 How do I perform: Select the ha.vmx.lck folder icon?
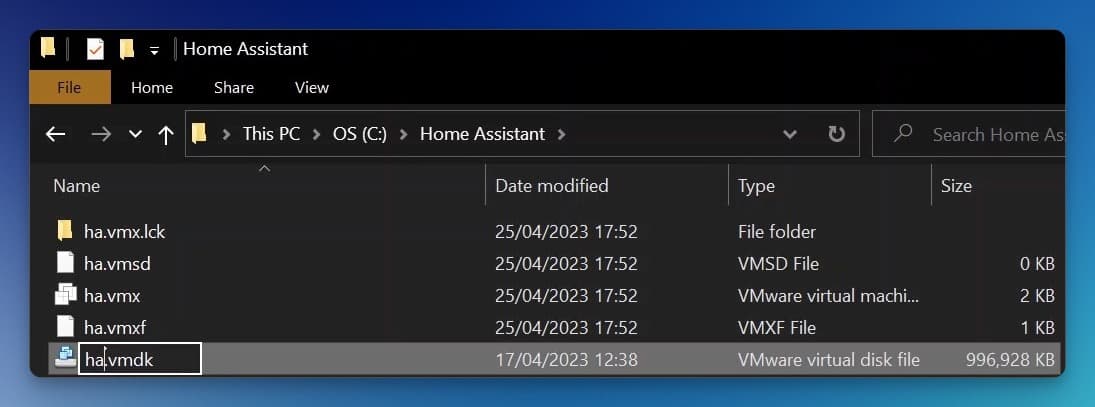click(x=65, y=231)
